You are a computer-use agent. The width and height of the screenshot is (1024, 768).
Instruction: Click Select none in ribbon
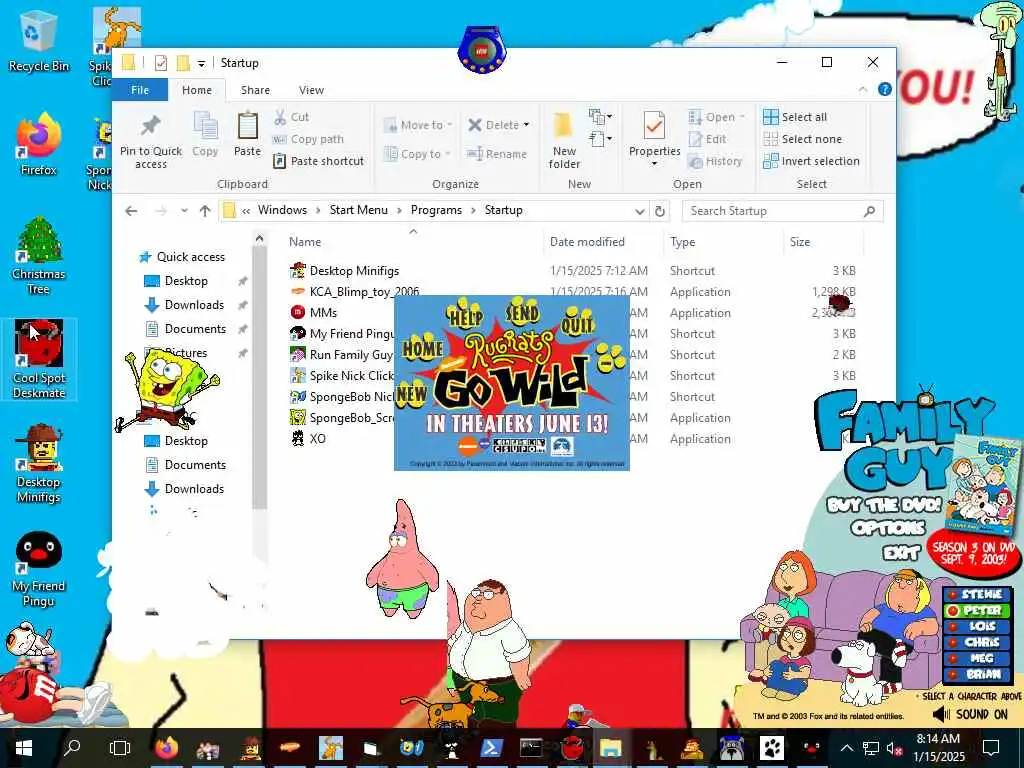pos(803,139)
